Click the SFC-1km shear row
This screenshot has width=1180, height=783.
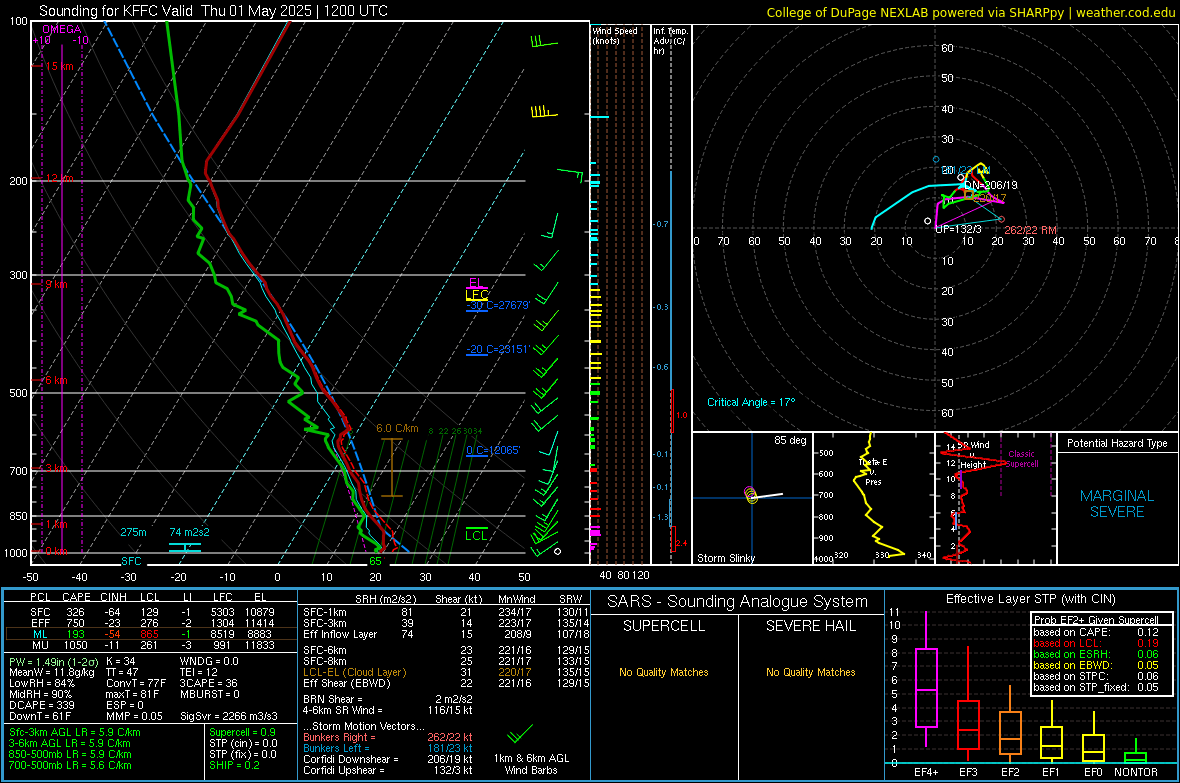(x=446, y=613)
